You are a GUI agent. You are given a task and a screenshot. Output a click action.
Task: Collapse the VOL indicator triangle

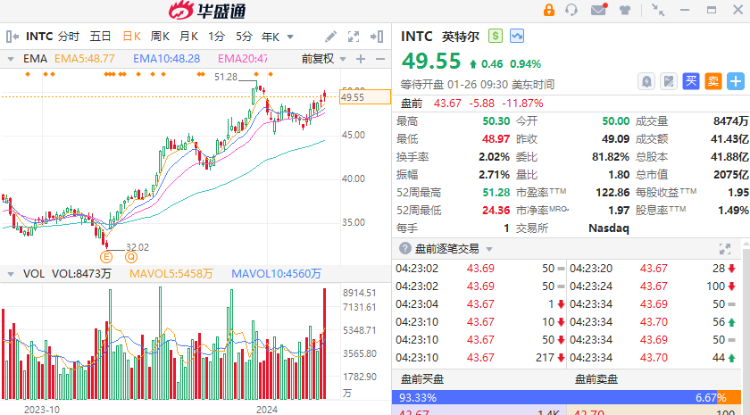[x=11, y=274]
